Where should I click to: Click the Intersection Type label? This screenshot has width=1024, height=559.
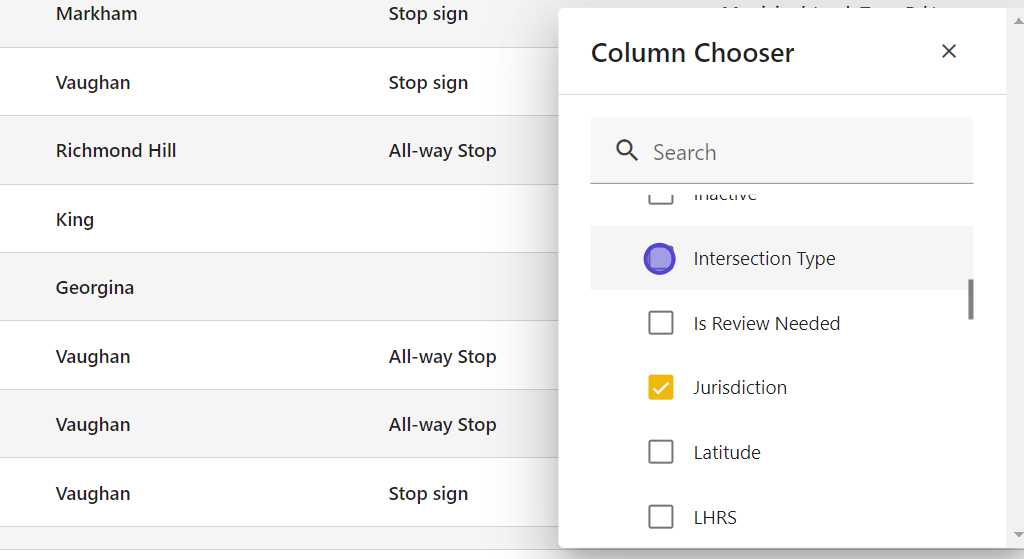(x=764, y=259)
